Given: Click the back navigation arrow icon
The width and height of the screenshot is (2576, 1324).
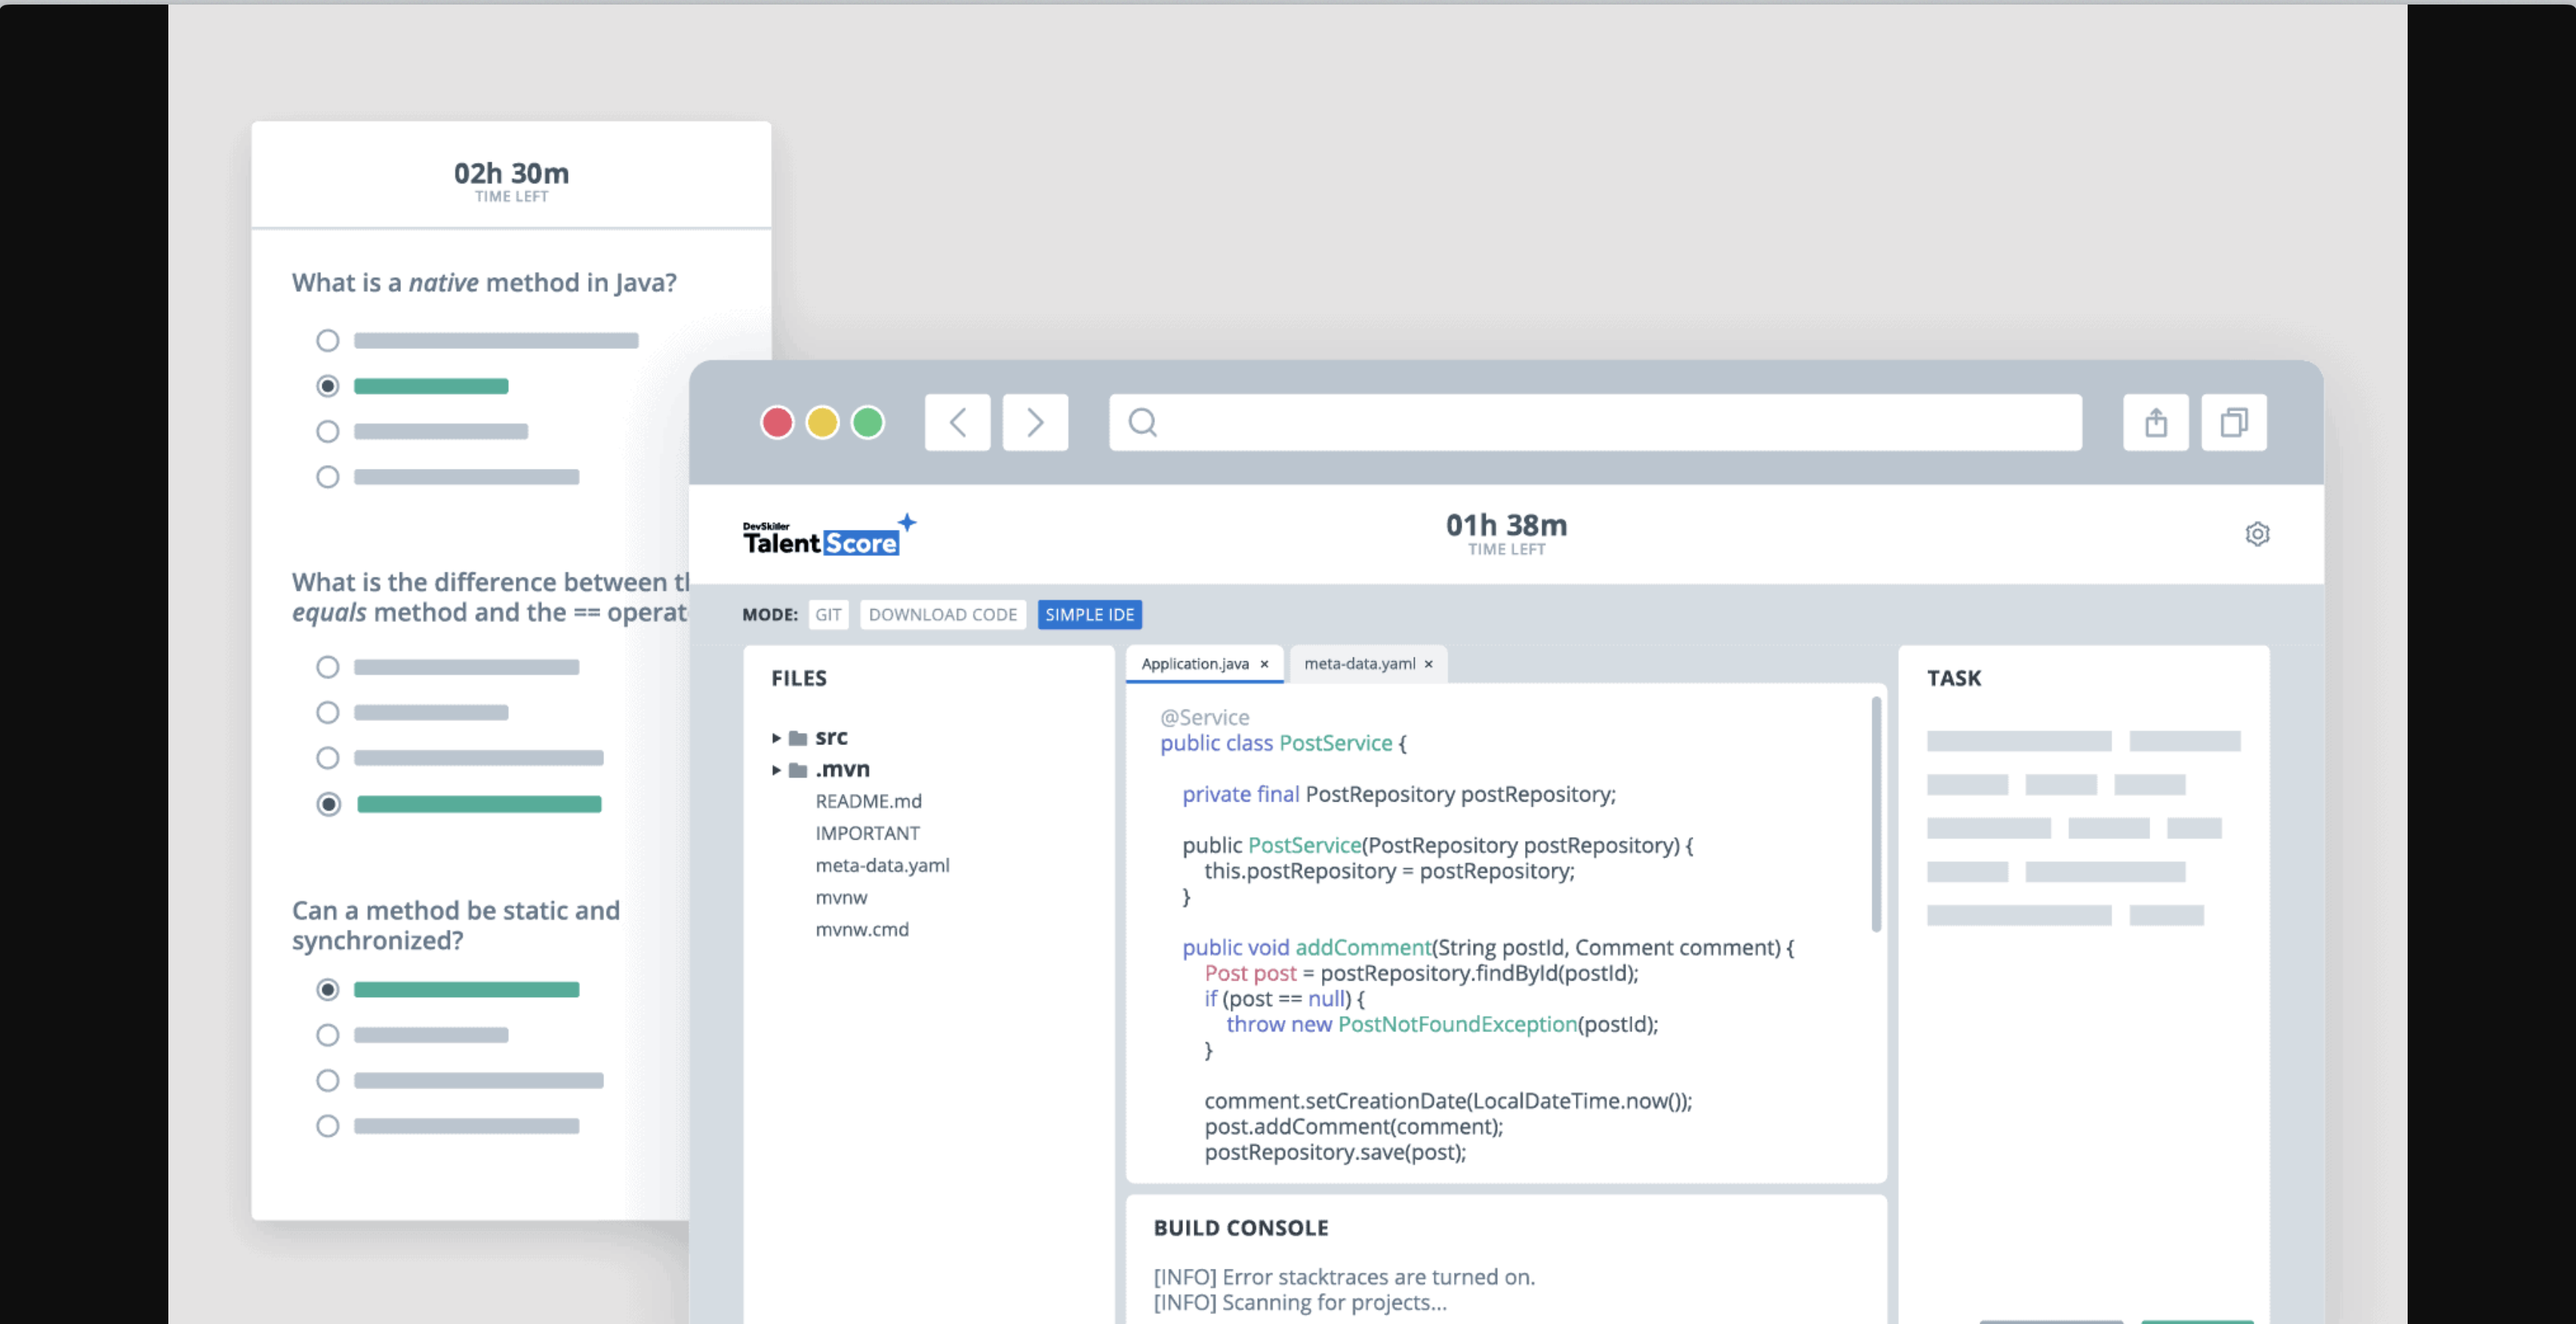Looking at the screenshot, I should [959, 420].
